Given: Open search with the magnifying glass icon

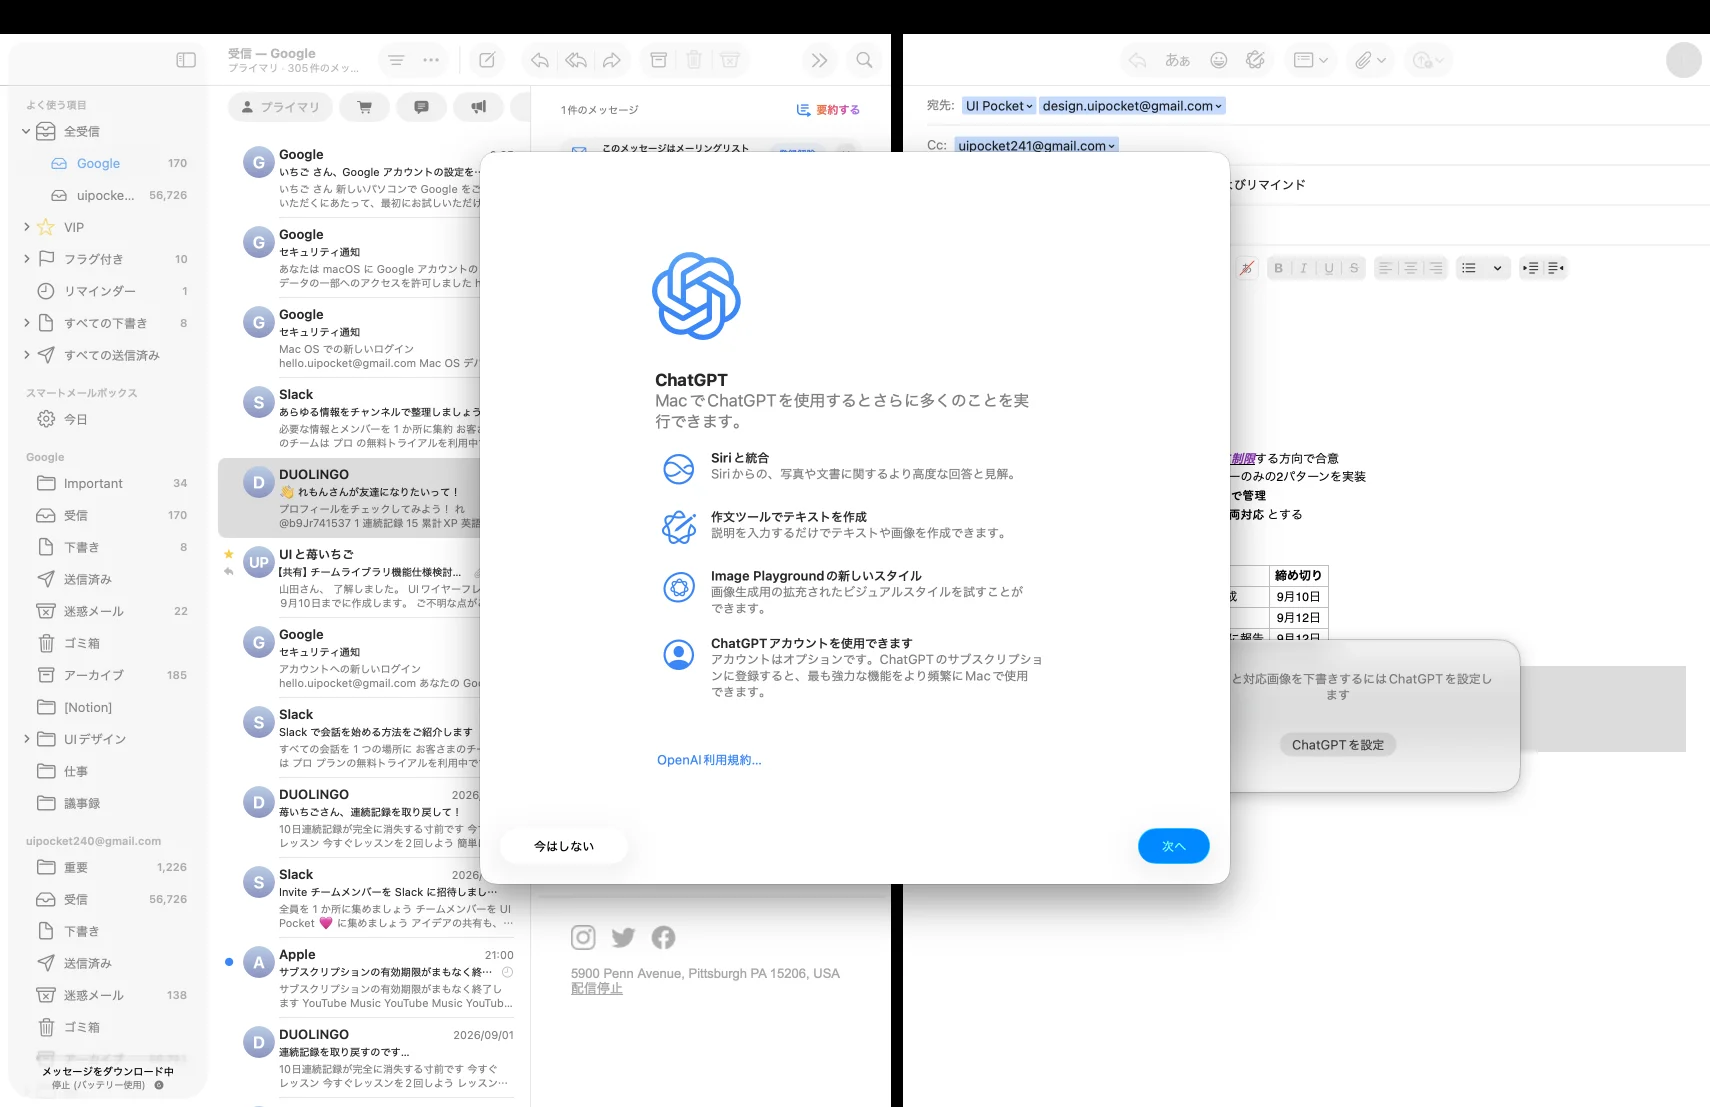Looking at the screenshot, I should pos(864,60).
